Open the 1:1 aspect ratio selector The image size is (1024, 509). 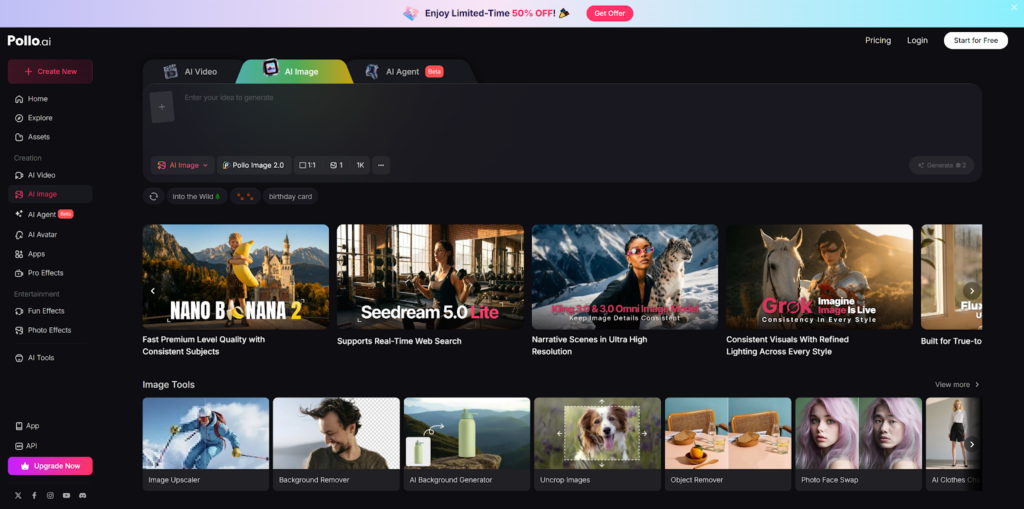tap(307, 165)
